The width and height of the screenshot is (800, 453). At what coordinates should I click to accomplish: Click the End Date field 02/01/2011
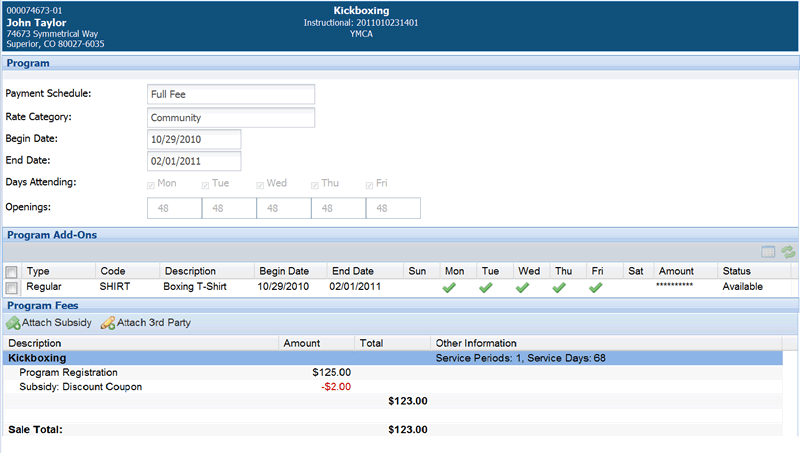coord(194,161)
